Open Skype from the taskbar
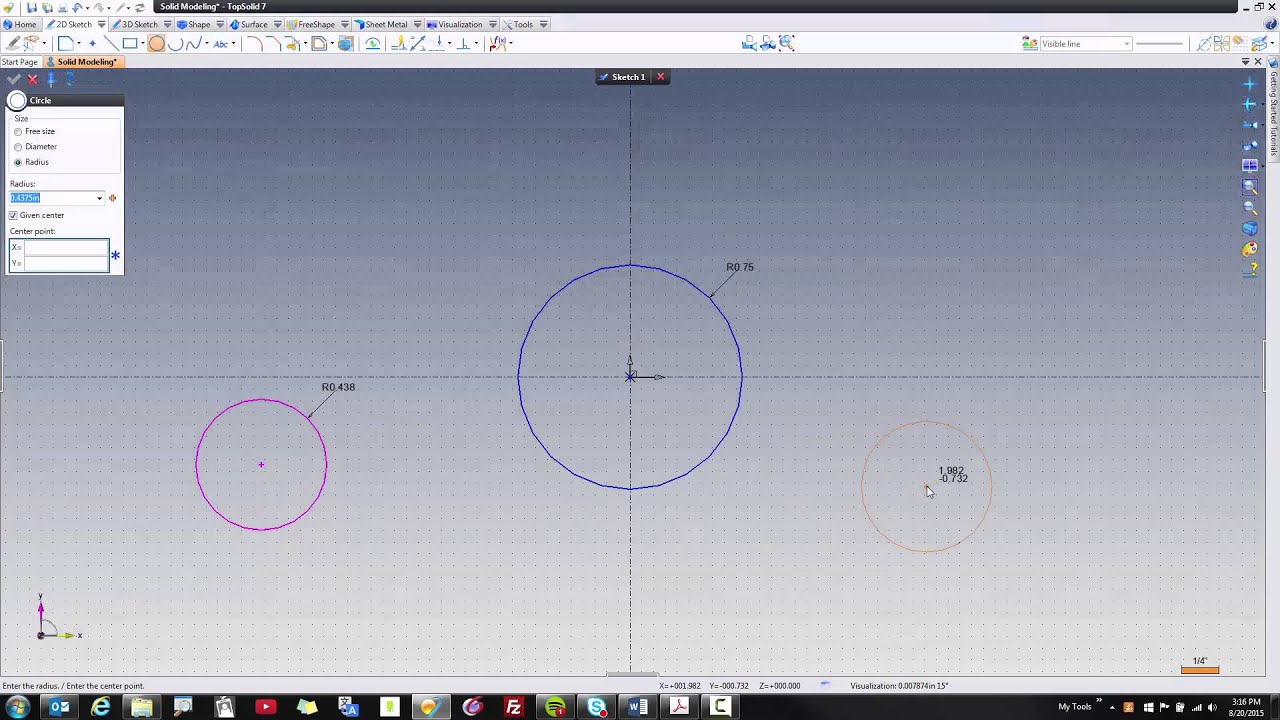The height and width of the screenshot is (720, 1280). coord(596,707)
